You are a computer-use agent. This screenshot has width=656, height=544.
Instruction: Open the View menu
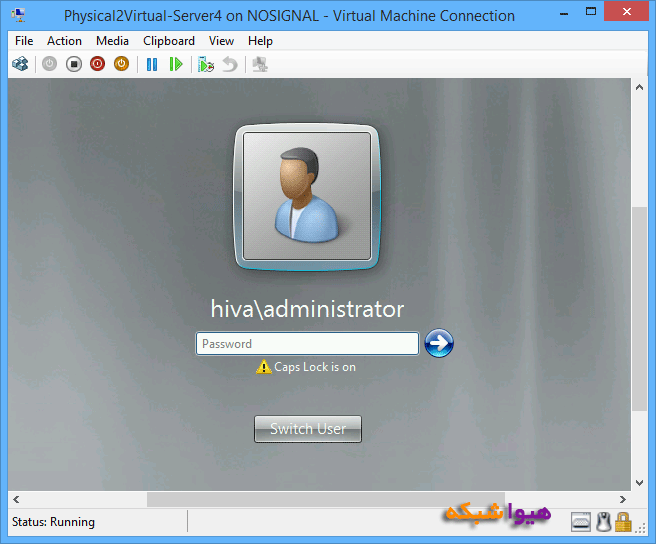click(x=221, y=41)
